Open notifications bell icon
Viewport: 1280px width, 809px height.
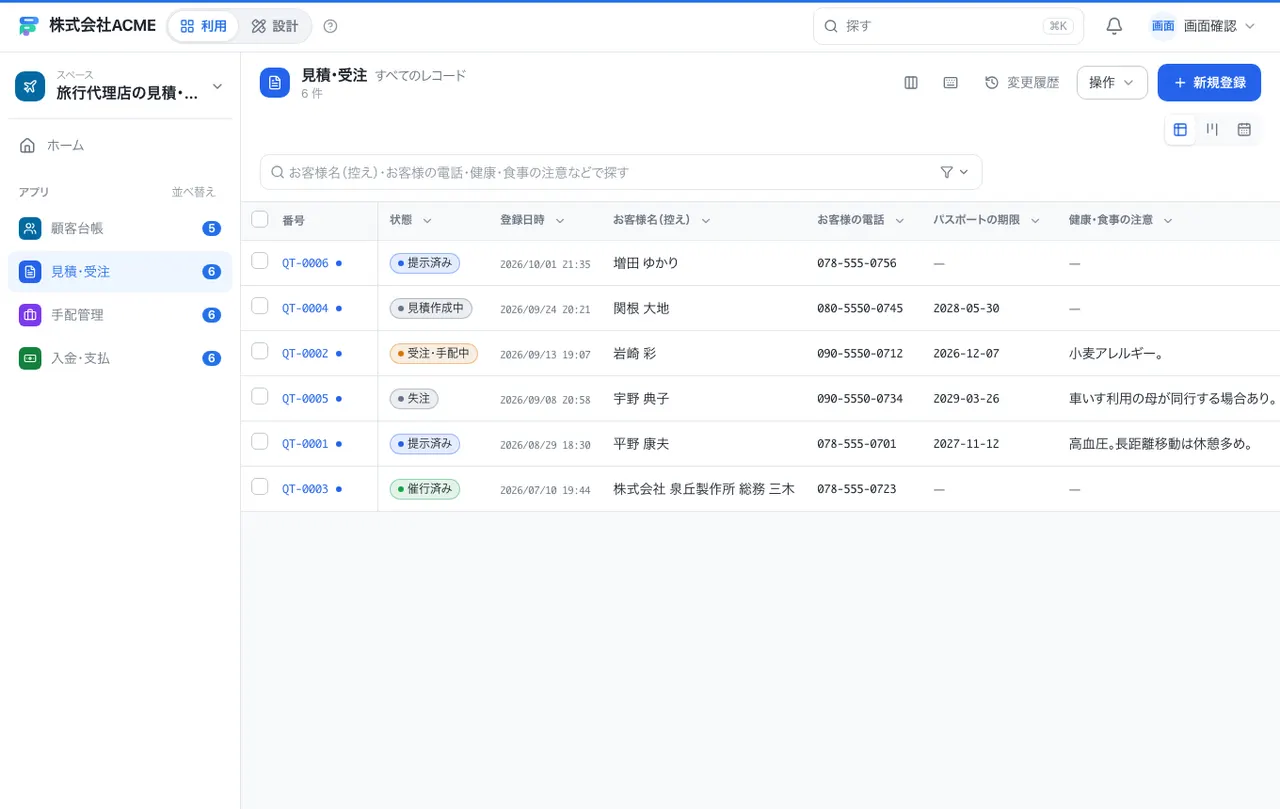pyautogui.click(x=1114, y=26)
